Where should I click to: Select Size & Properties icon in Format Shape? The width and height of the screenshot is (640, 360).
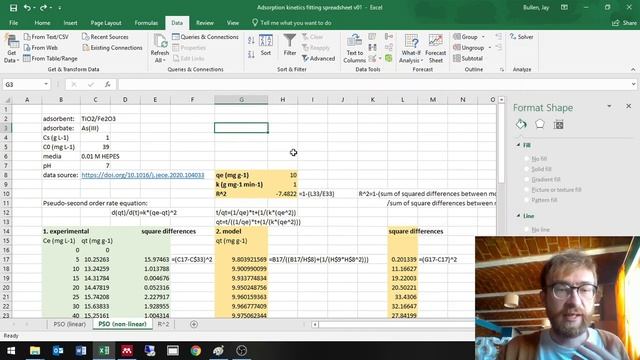tap(558, 124)
